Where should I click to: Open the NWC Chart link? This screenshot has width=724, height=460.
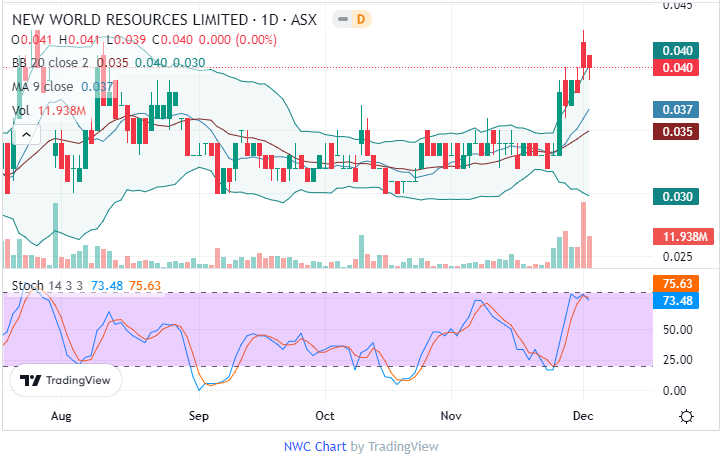315,446
